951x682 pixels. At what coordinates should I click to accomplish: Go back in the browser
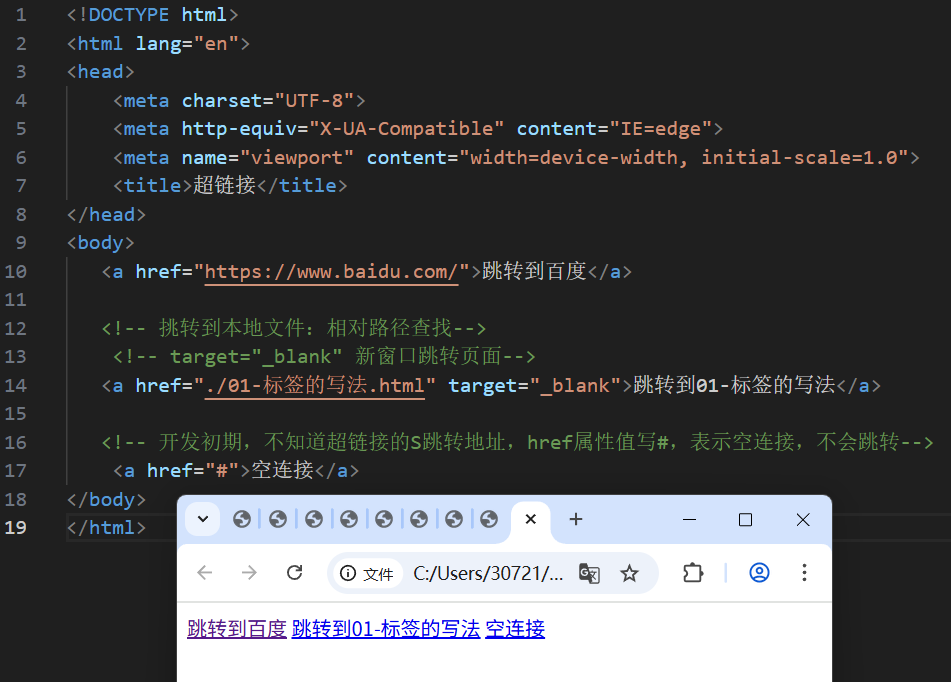coord(205,572)
